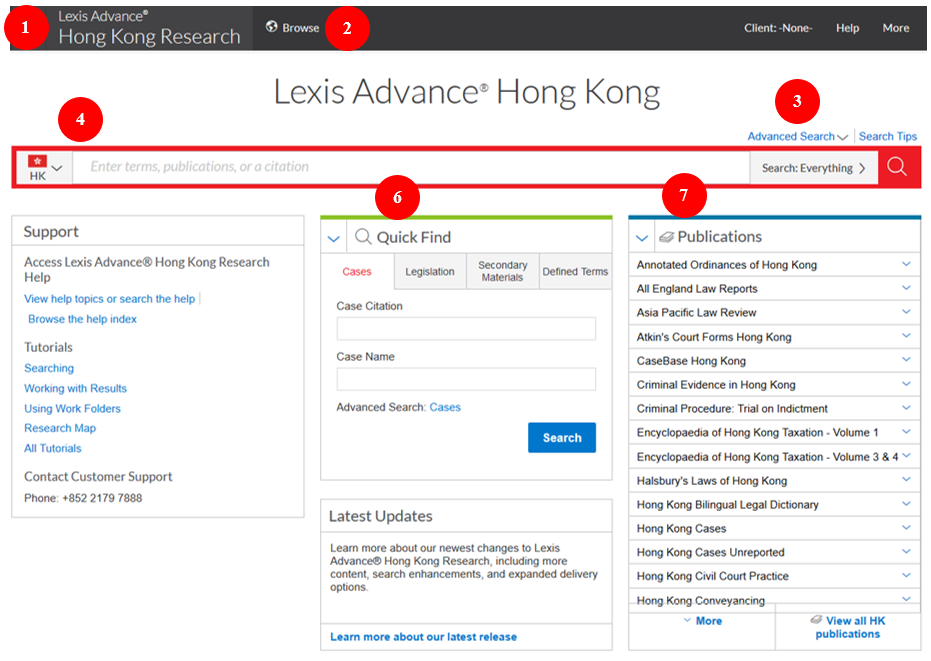Expand Encyclopaedia of Hong Kong Taxation Volume 3 & 4 chevron
The image size is (931, 661).
(906, 456)
